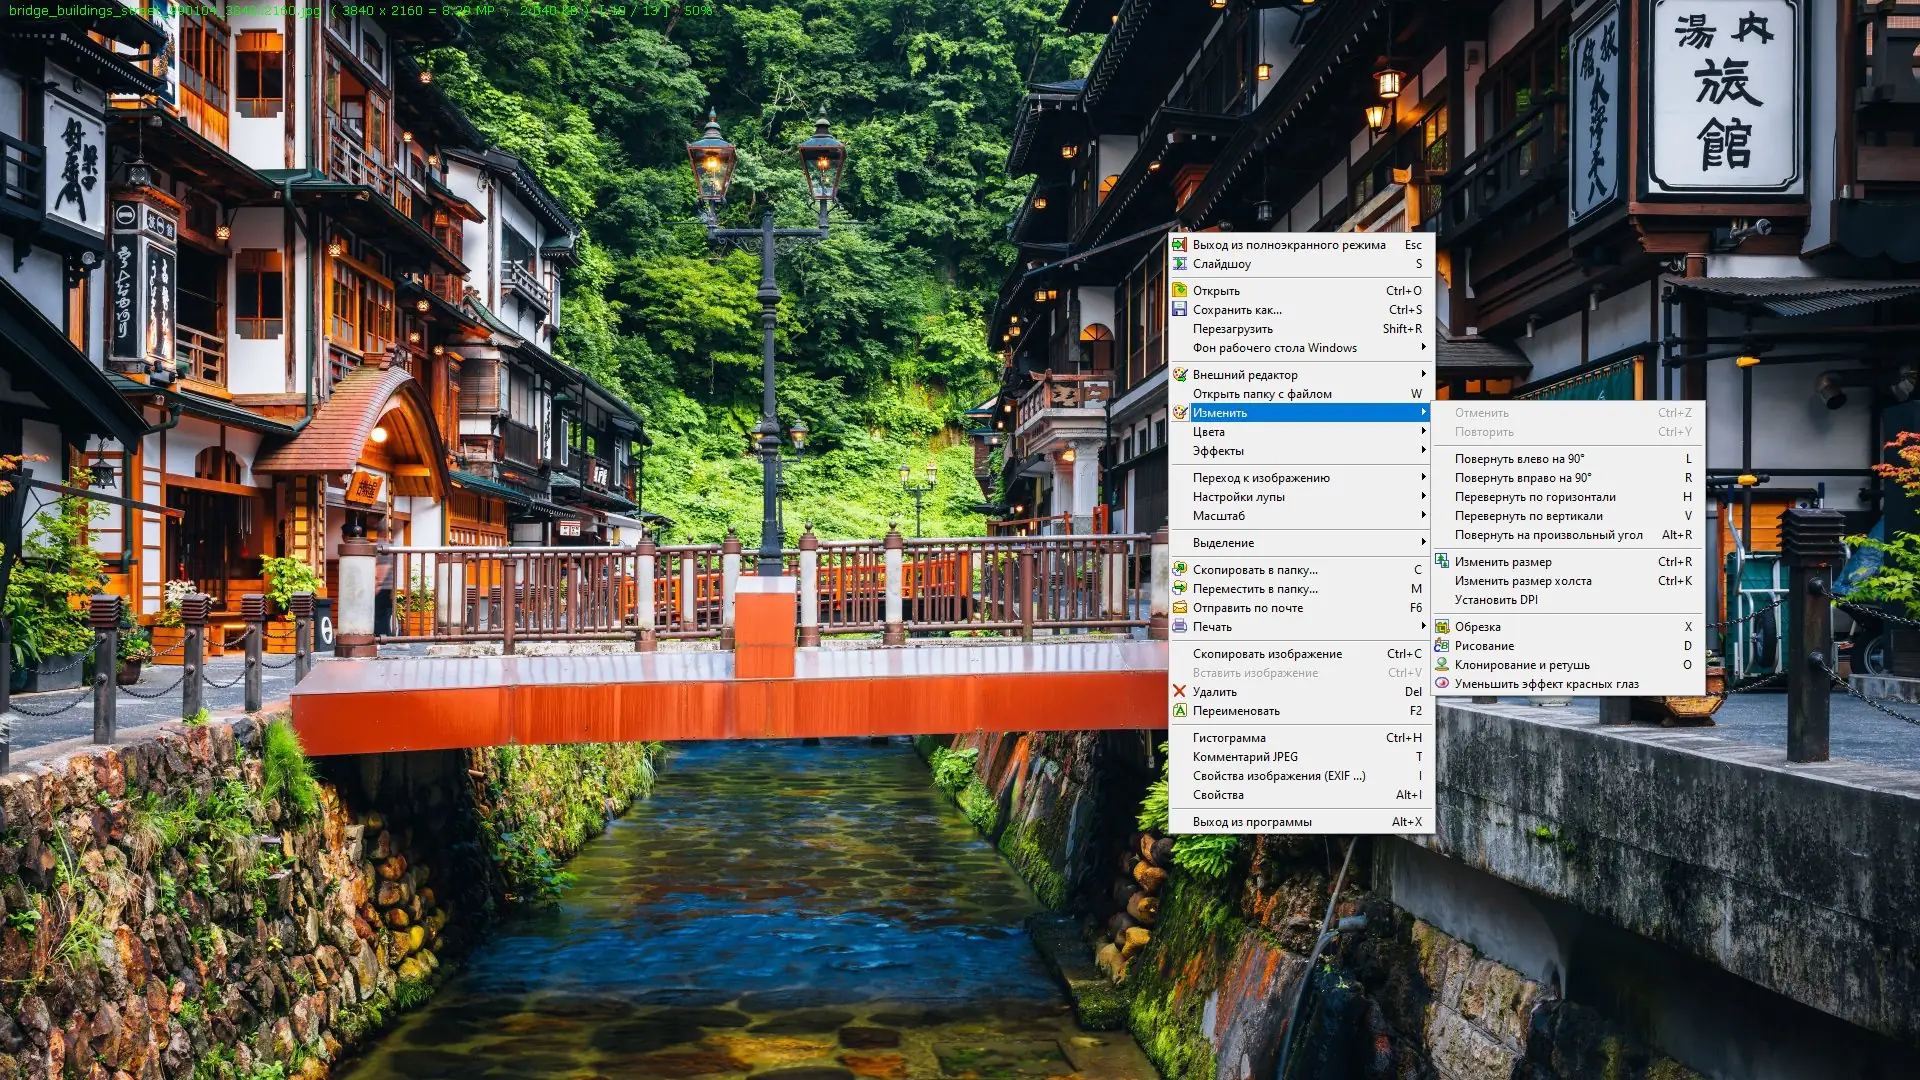Click the Открыть folder icon
Screen dimensions: 1920x1080
1180,291
